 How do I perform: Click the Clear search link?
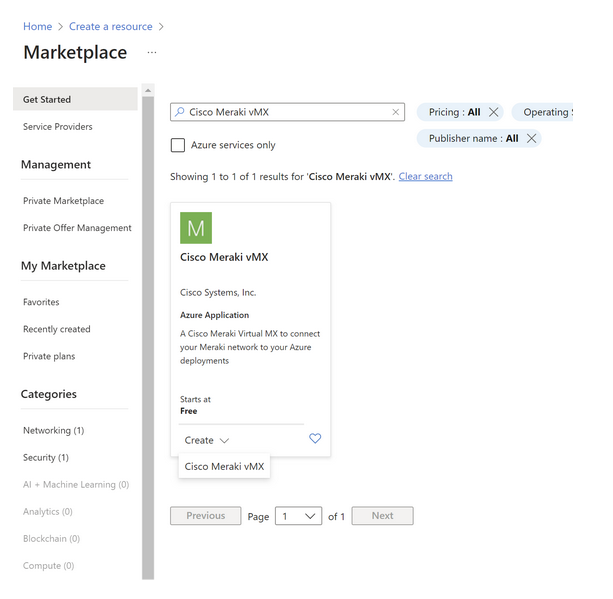point(425,177)
